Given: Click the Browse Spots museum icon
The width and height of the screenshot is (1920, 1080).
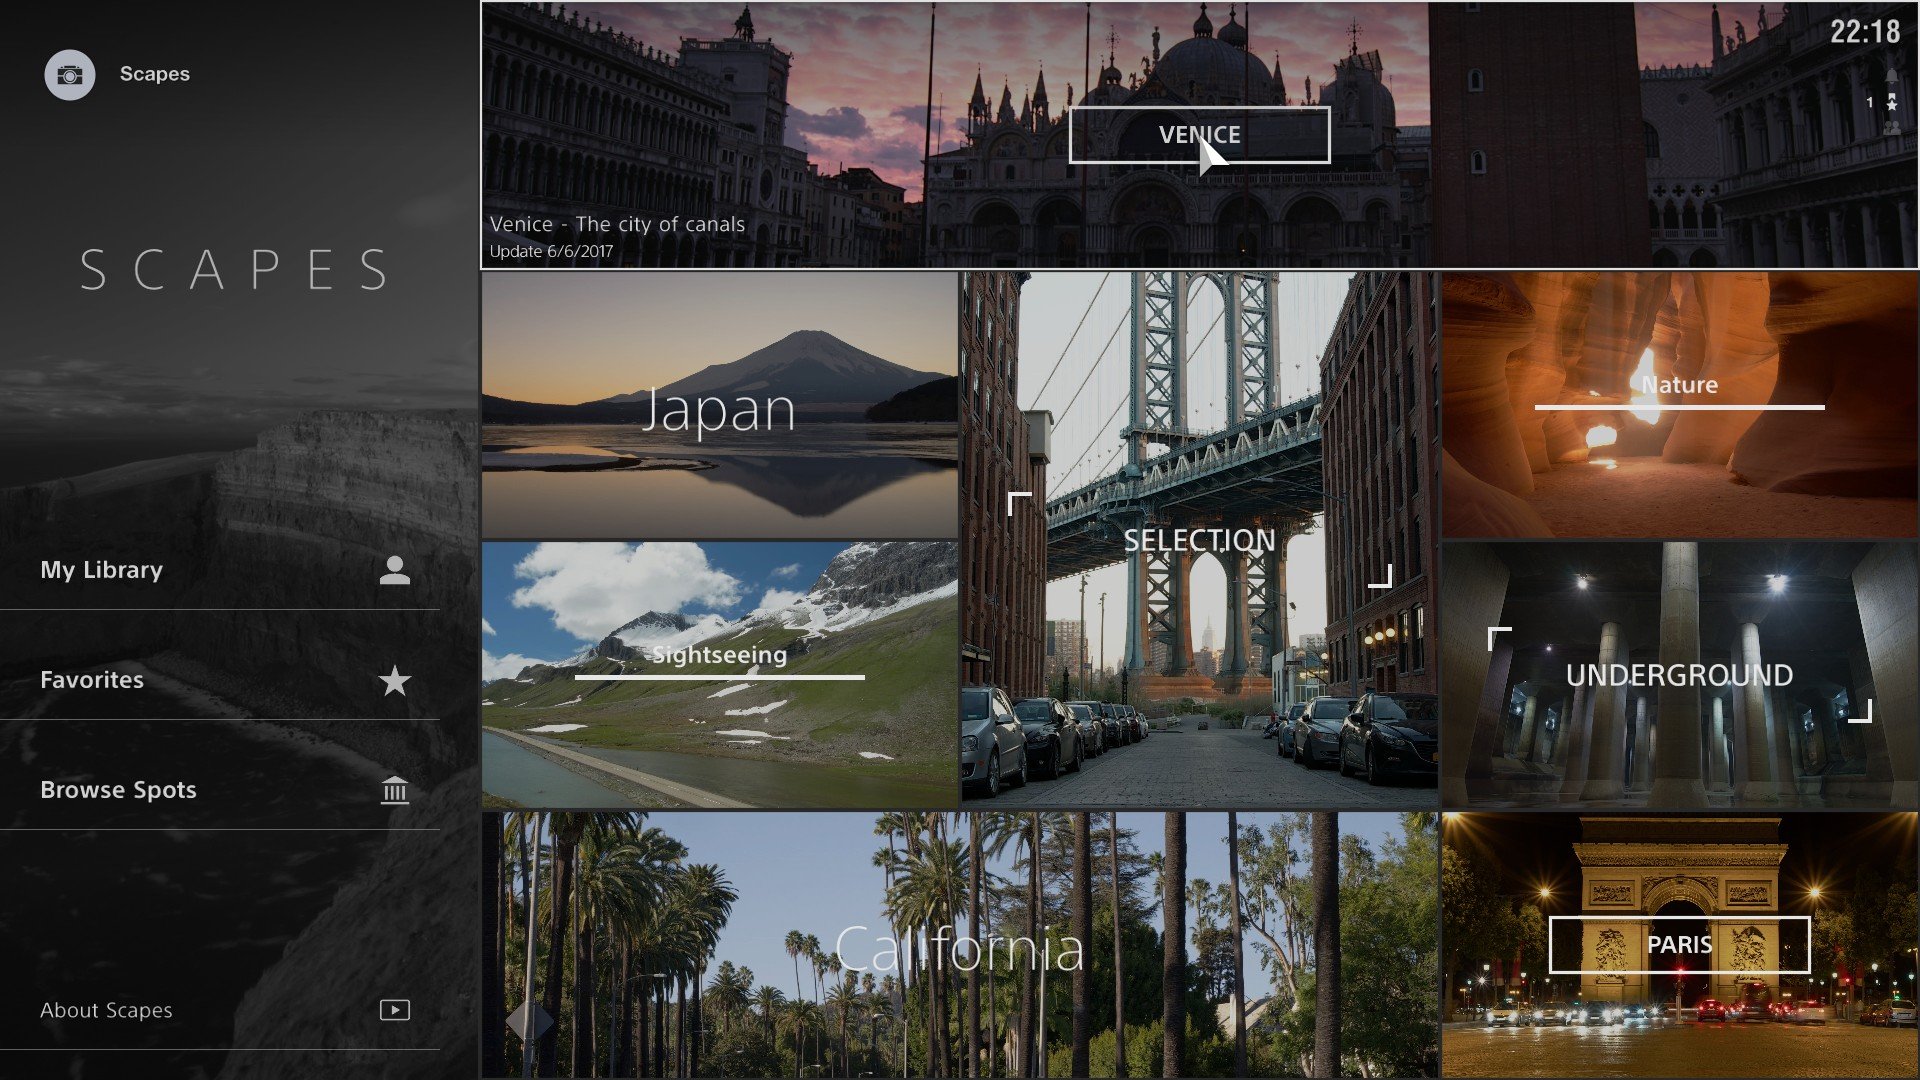Looking at the screenshot, I should (395, 790).
